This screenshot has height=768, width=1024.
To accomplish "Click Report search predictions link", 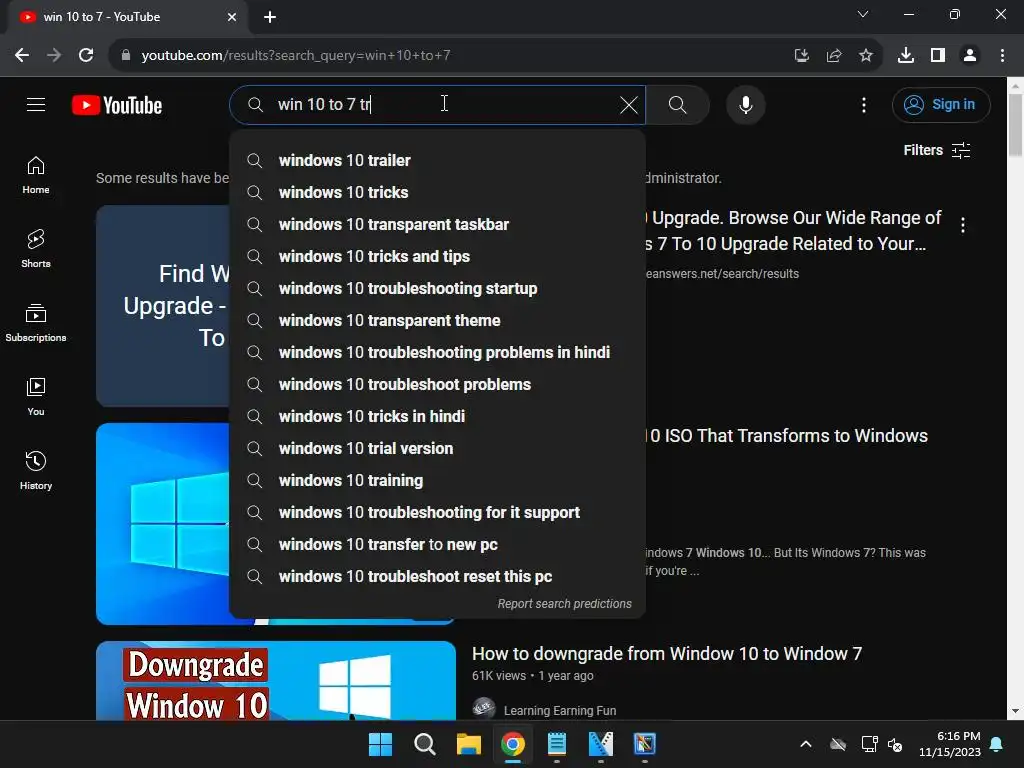I will [564, 603].
